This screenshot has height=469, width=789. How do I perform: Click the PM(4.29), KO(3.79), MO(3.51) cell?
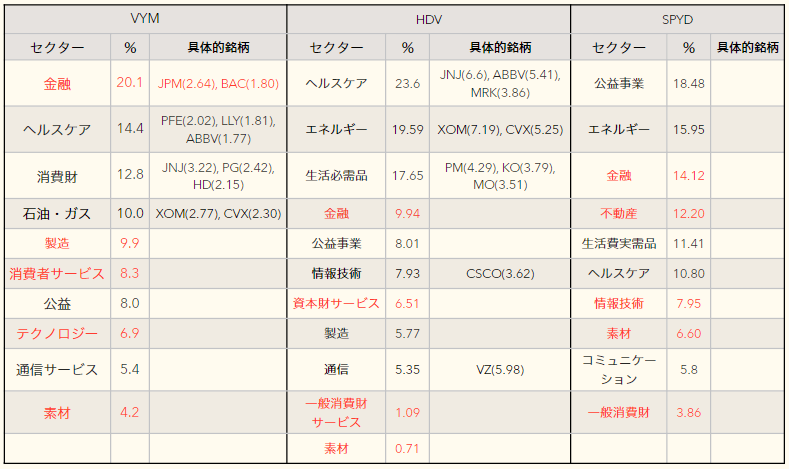[500, 176]
